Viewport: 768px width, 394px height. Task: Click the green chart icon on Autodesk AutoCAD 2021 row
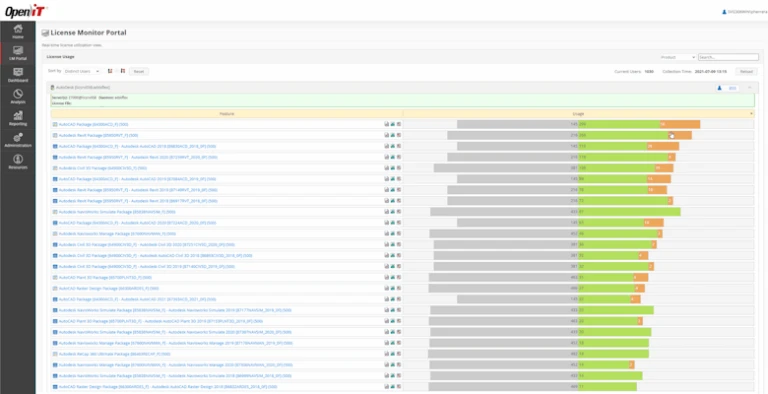click(x=392, y=299)
